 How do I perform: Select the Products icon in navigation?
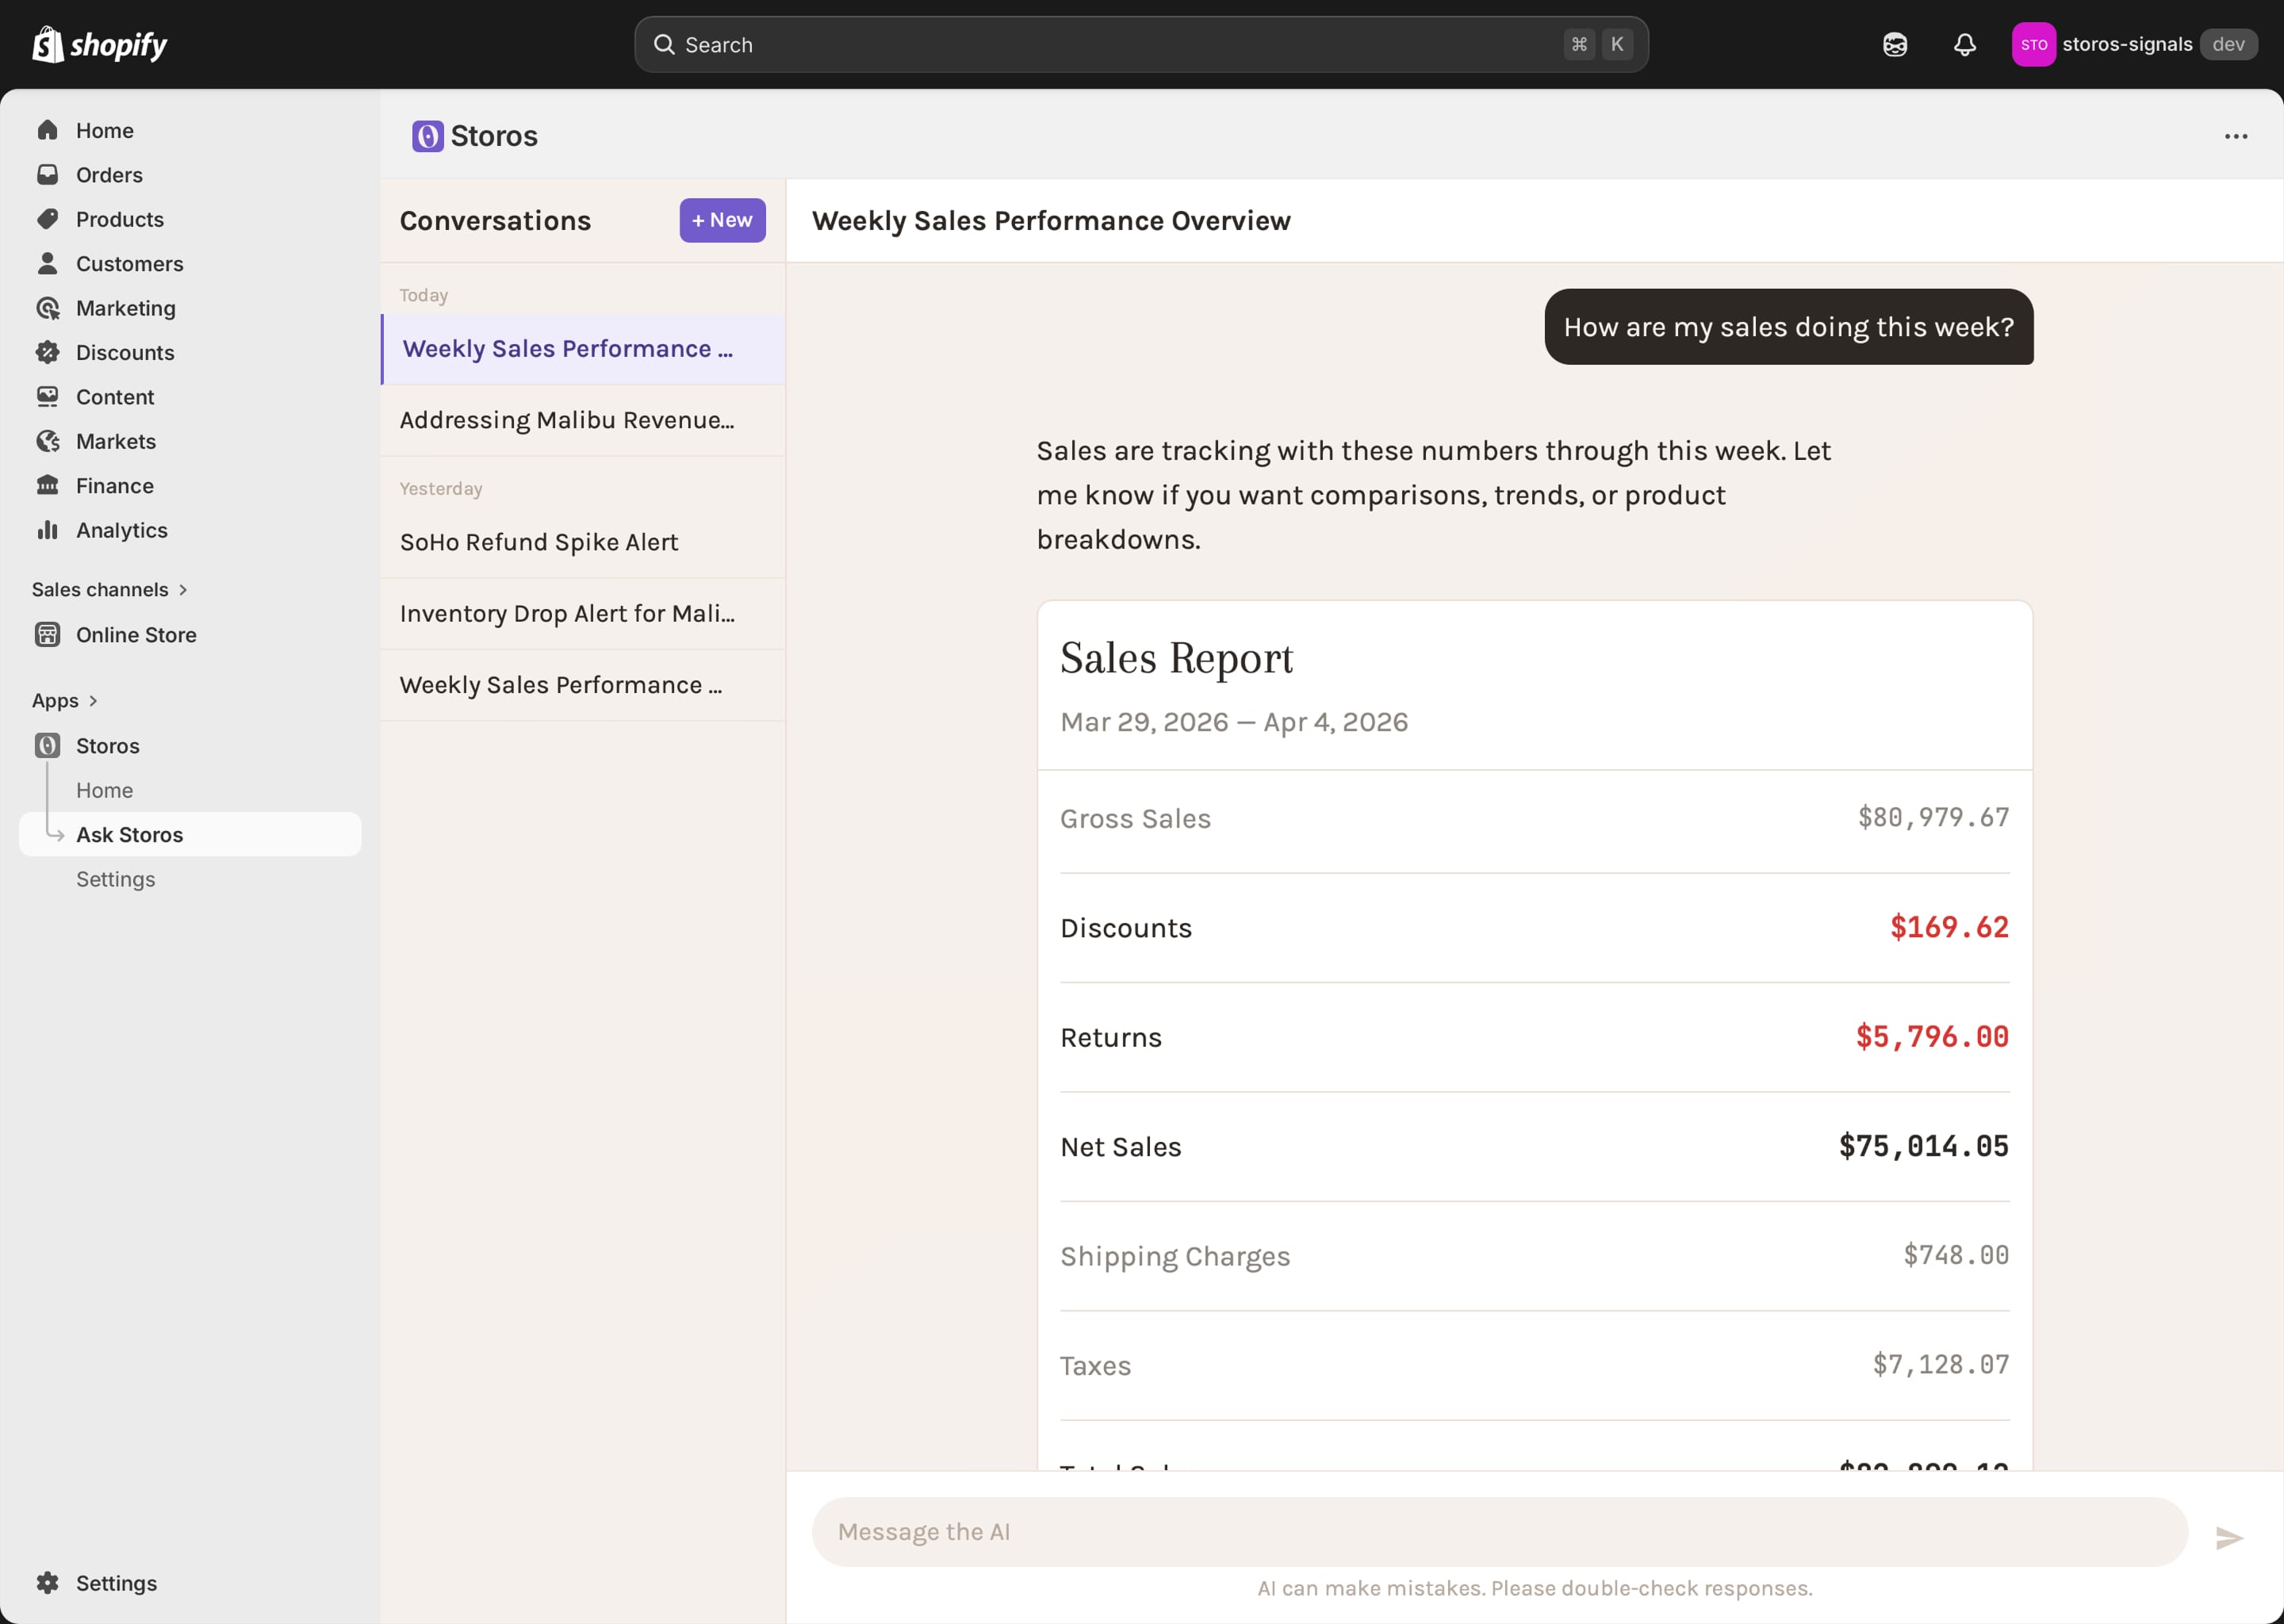coord(48,219)
